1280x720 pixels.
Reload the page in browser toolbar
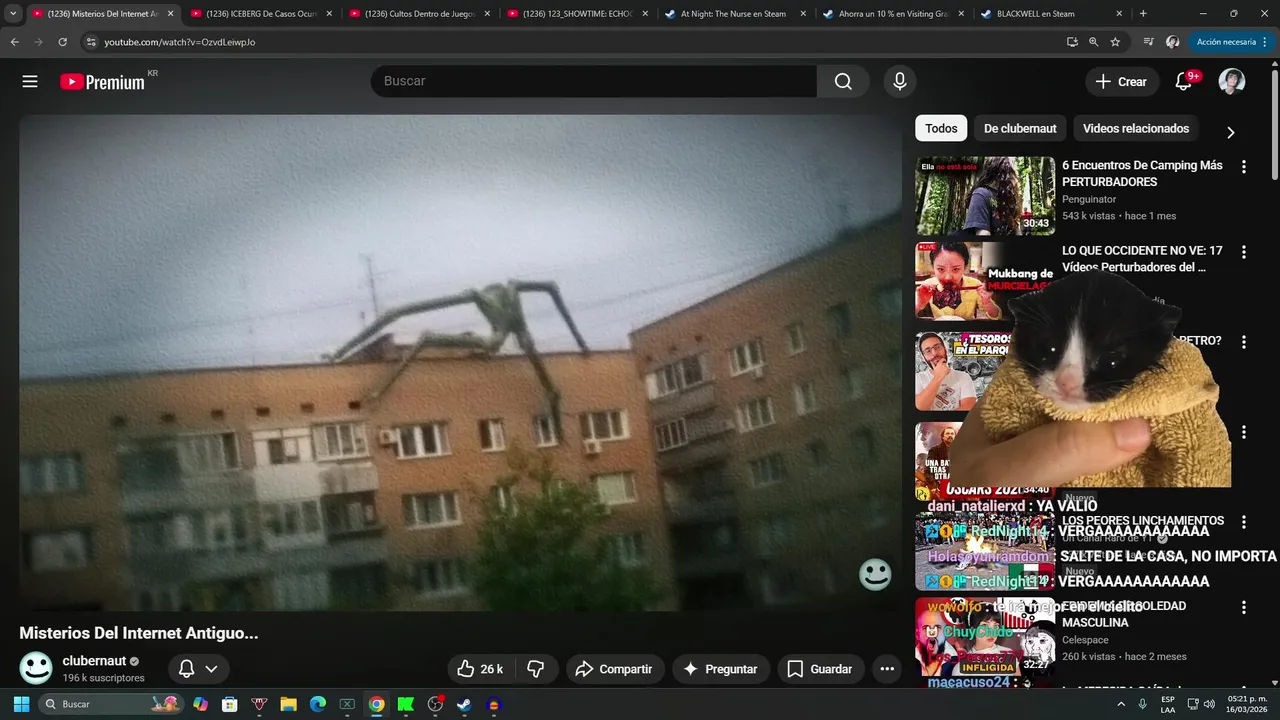(62, 42)
